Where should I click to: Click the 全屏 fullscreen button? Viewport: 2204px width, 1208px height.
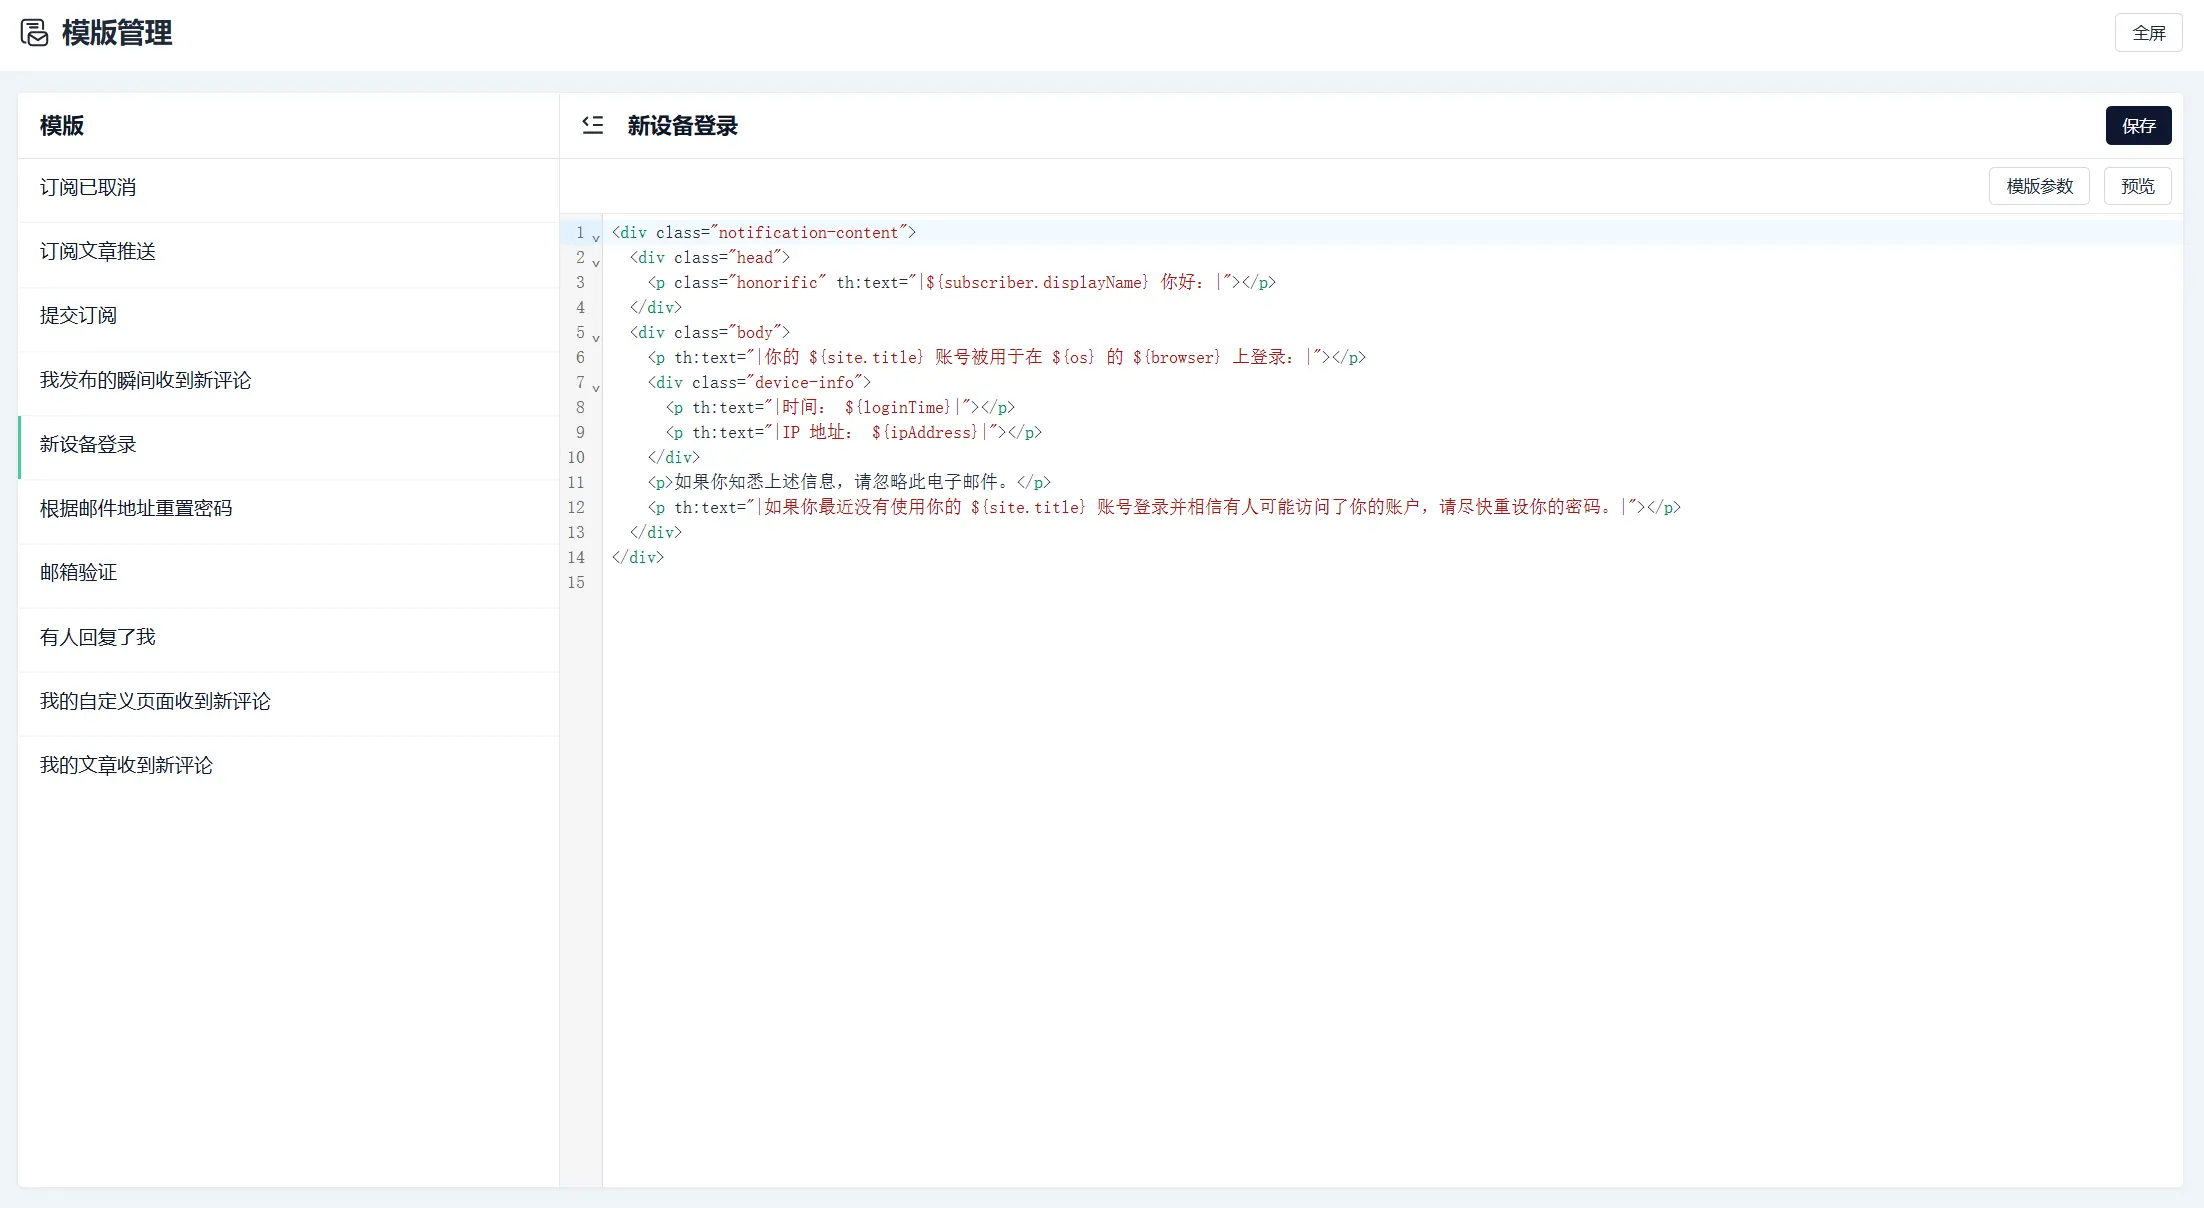(x=2148, y=33)
